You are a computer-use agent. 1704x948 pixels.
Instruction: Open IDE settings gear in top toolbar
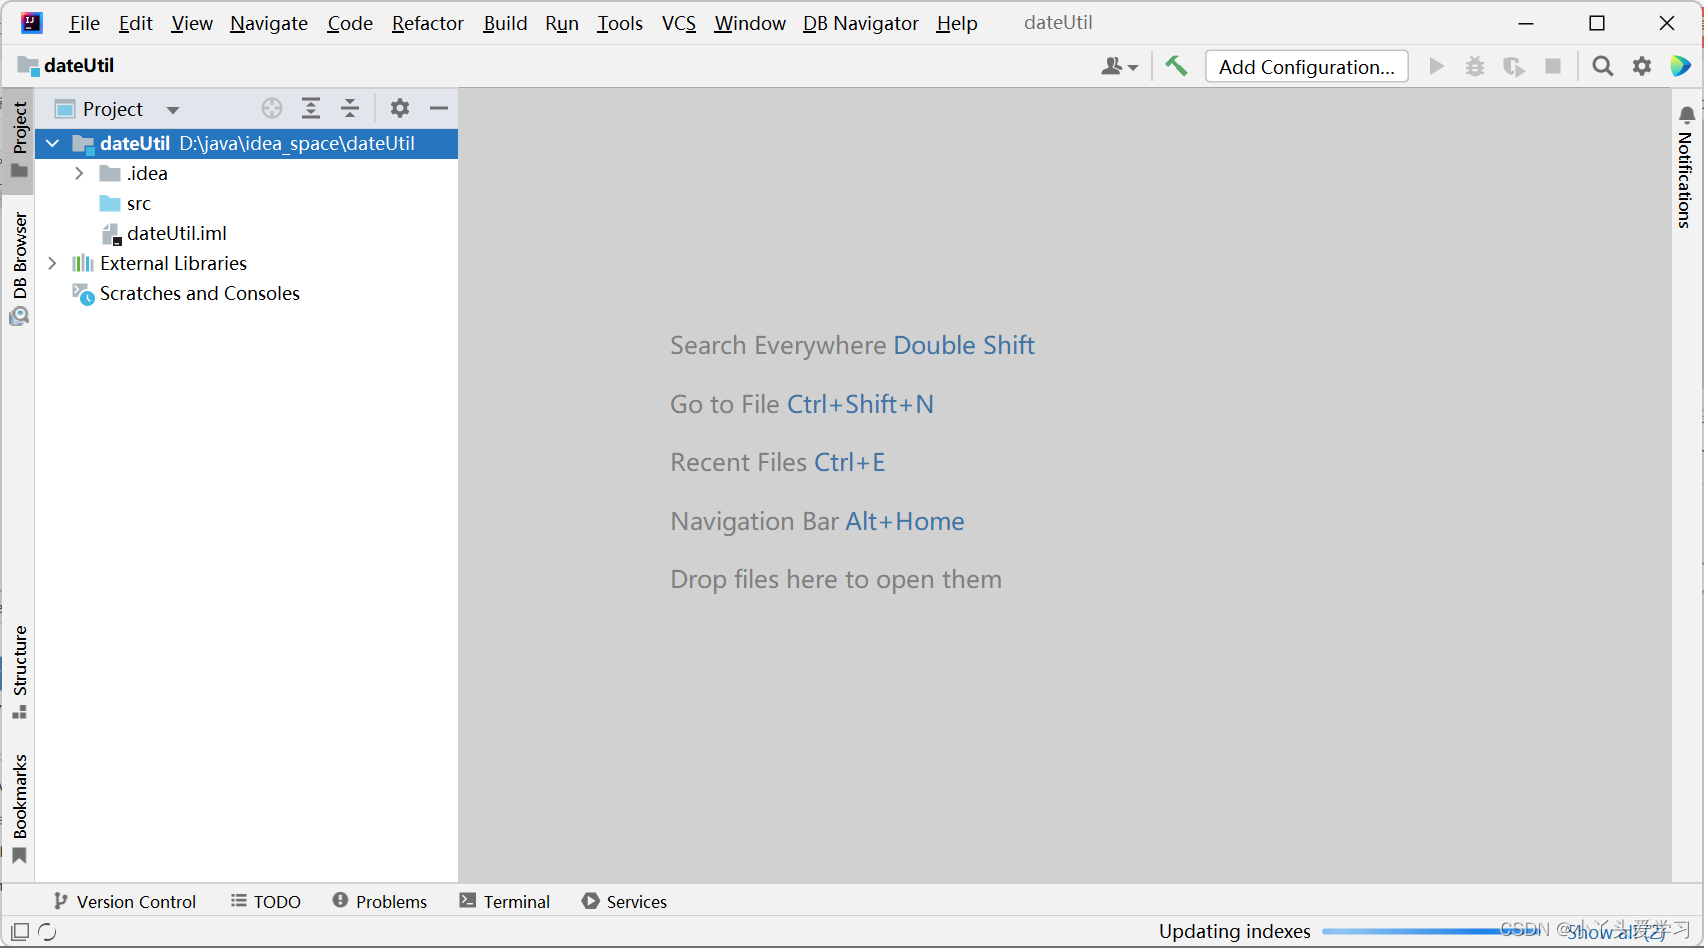[1642, 67]
